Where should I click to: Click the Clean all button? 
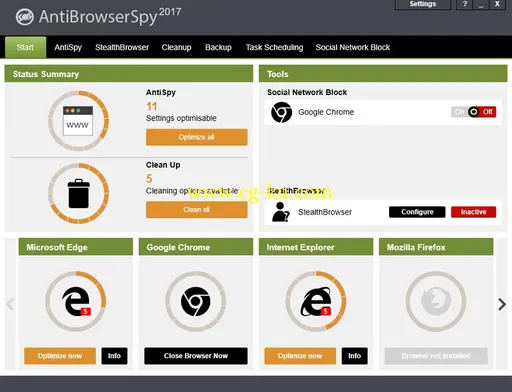[197, 210]
